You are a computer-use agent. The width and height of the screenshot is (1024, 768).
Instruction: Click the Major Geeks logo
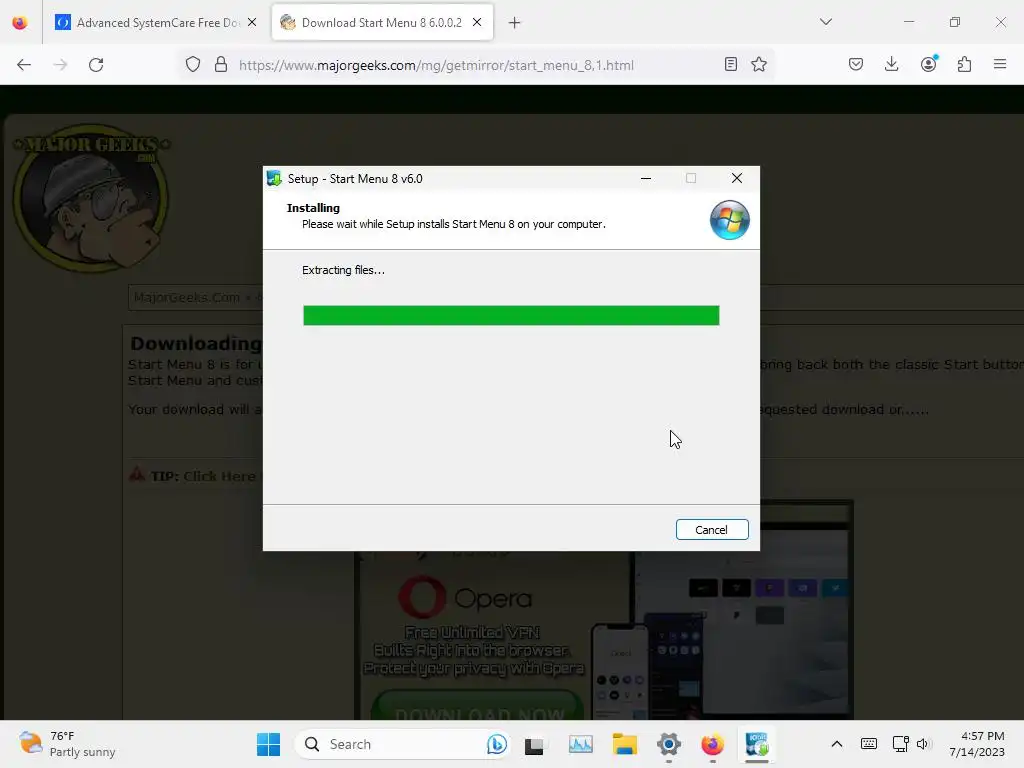(91, 198)
